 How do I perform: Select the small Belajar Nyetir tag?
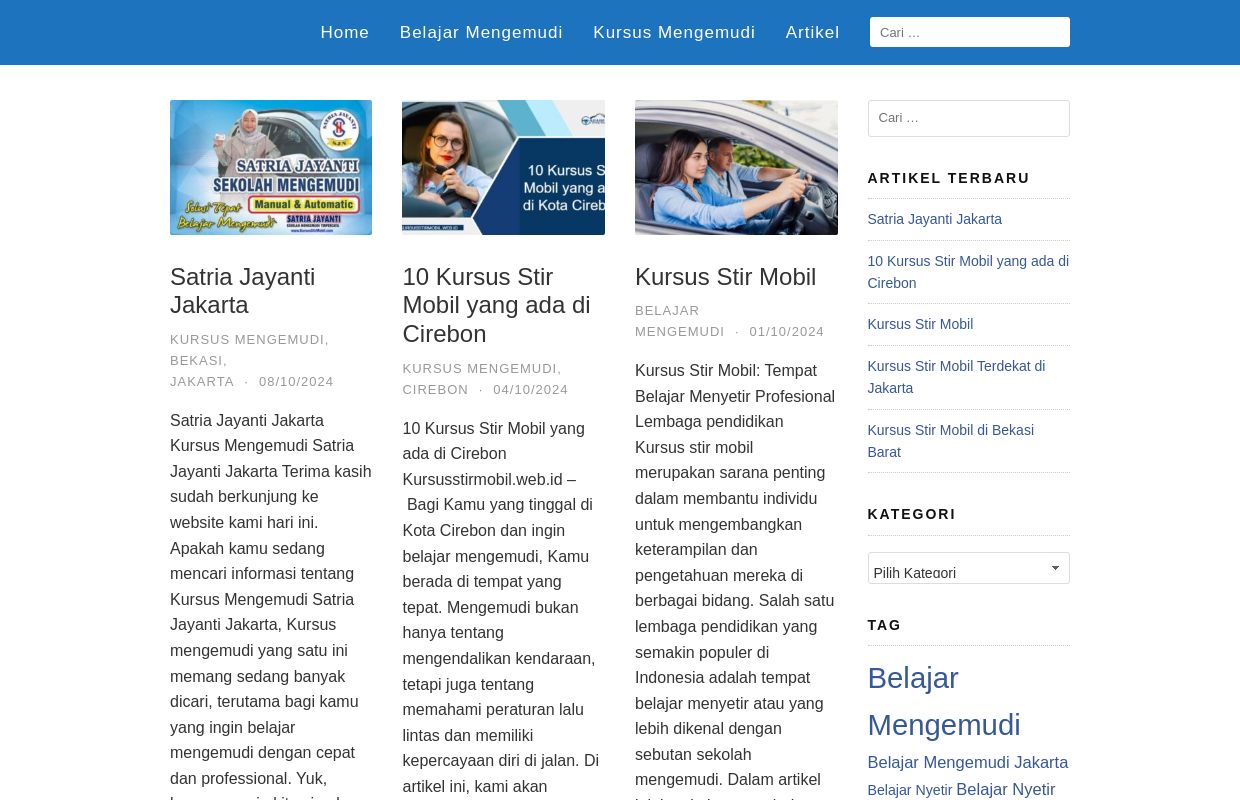point(909,790)
